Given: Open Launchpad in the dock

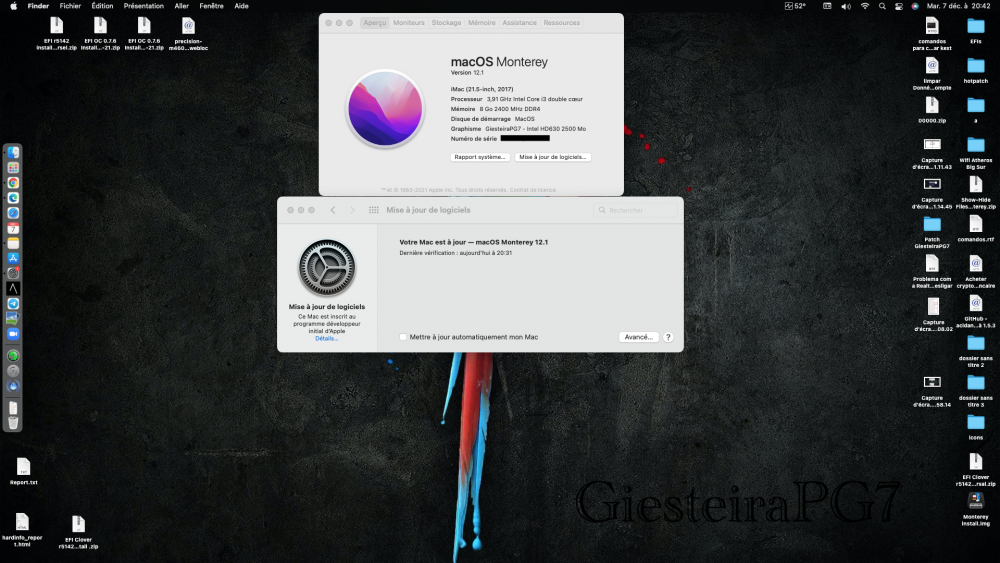Looking at the screenshot, I should pos(13,168).
